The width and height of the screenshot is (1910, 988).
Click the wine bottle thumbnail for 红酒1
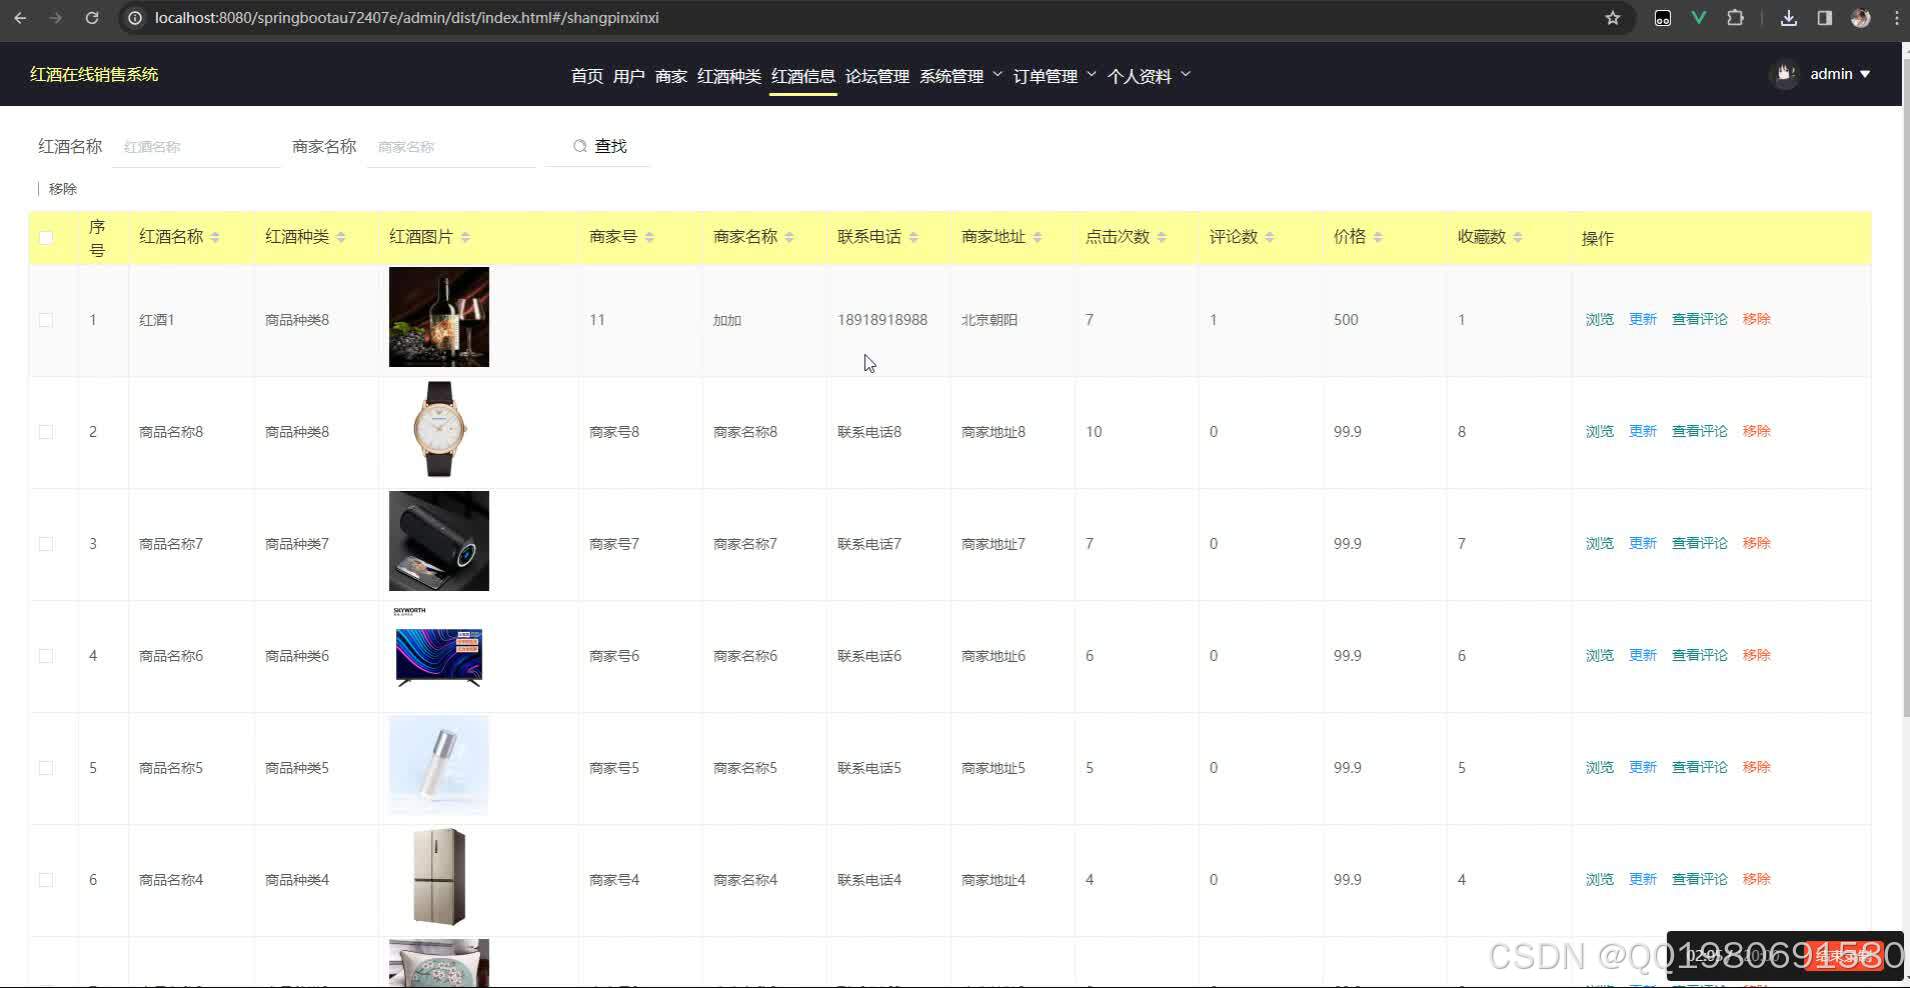(439, 317)
